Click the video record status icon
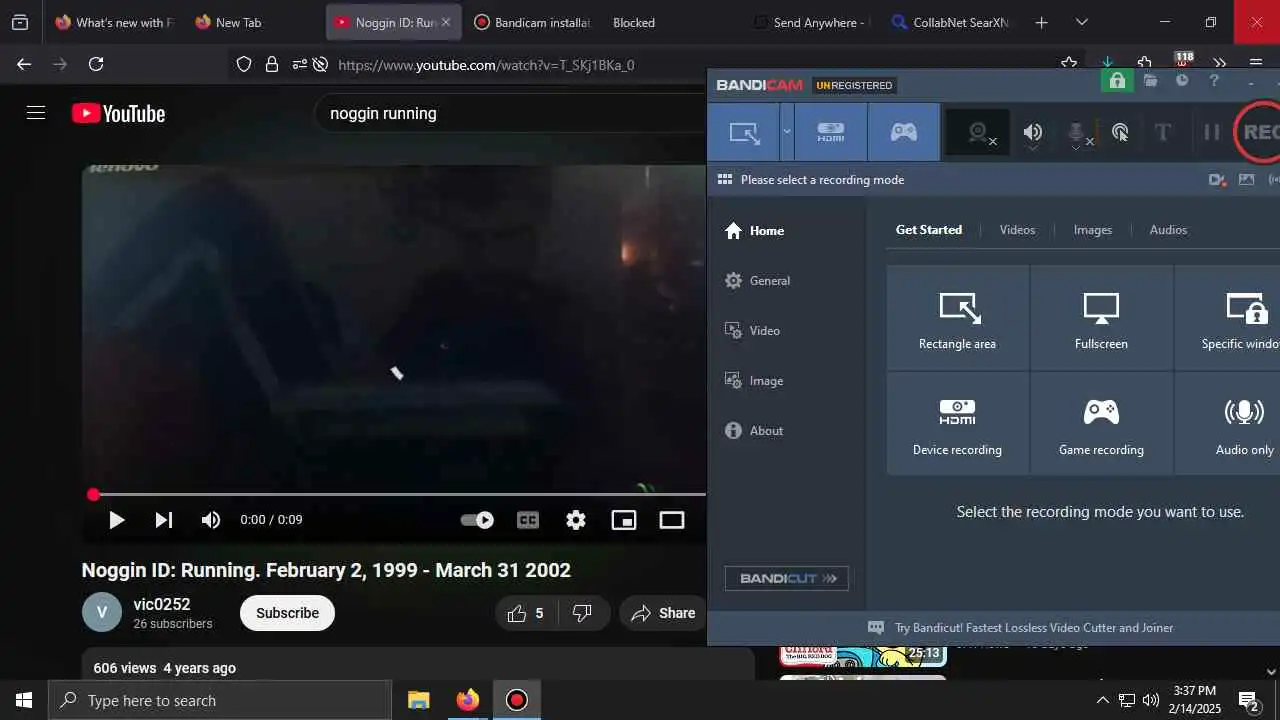This screenshot has height=720, width=1280. point(1217,180)
